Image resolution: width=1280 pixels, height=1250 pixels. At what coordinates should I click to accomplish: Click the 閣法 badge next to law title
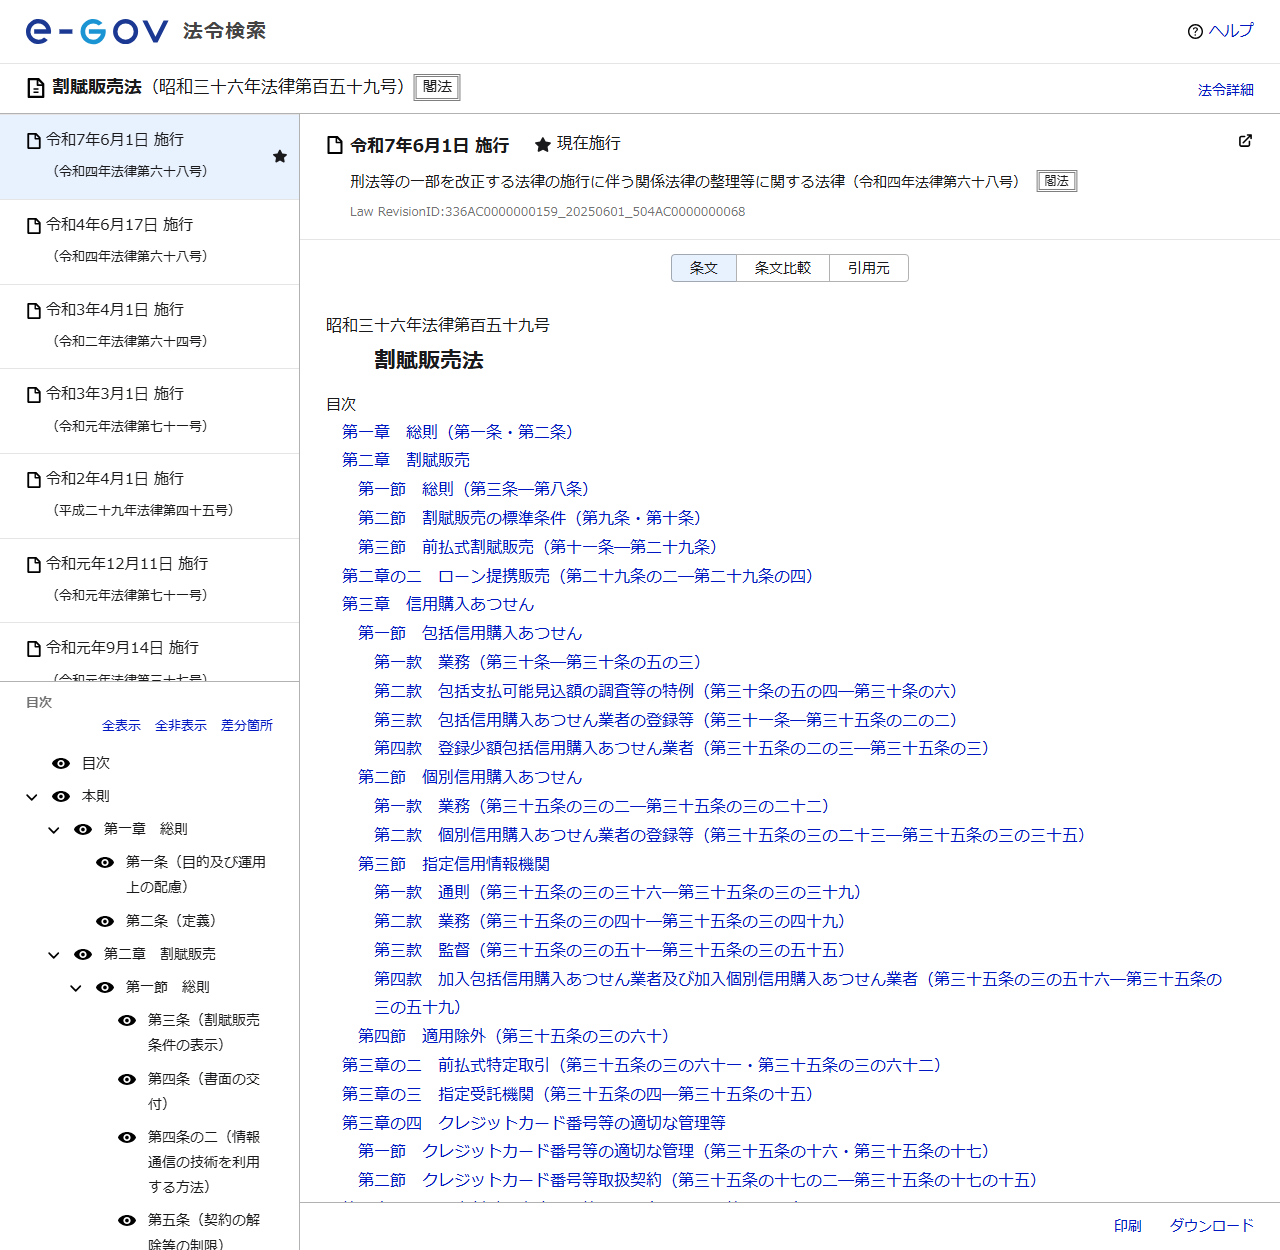tap(437, 87)
